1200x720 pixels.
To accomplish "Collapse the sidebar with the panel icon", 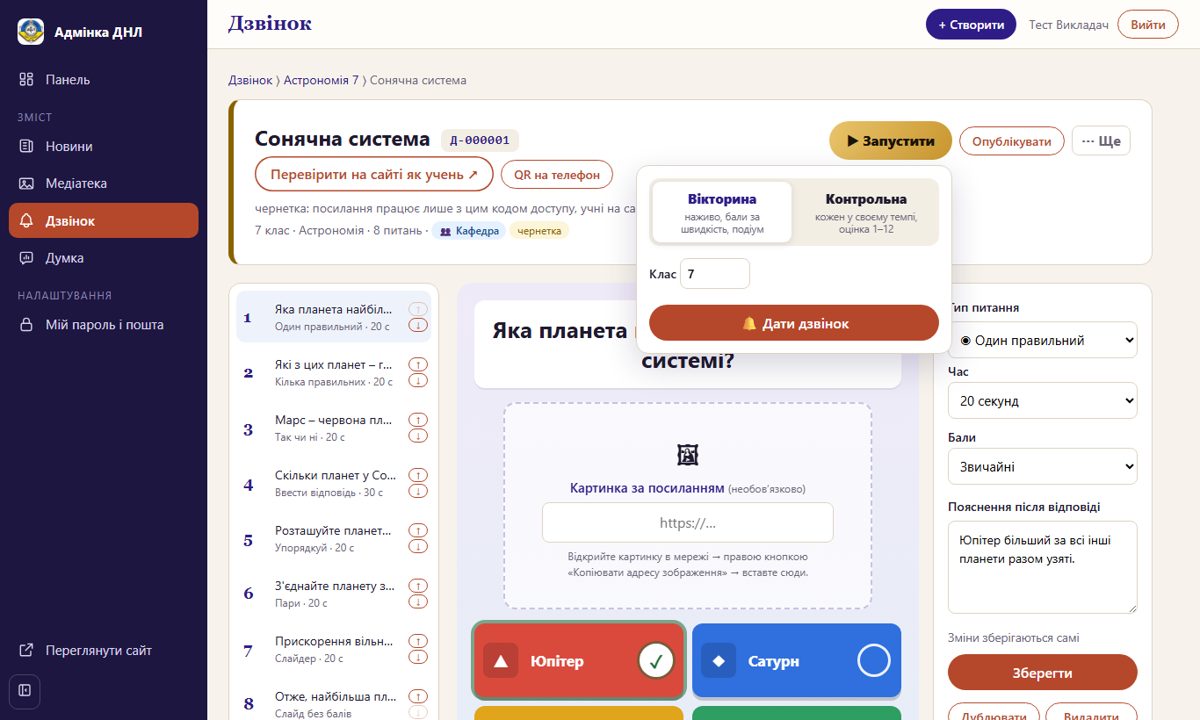I will coord(25,691).
